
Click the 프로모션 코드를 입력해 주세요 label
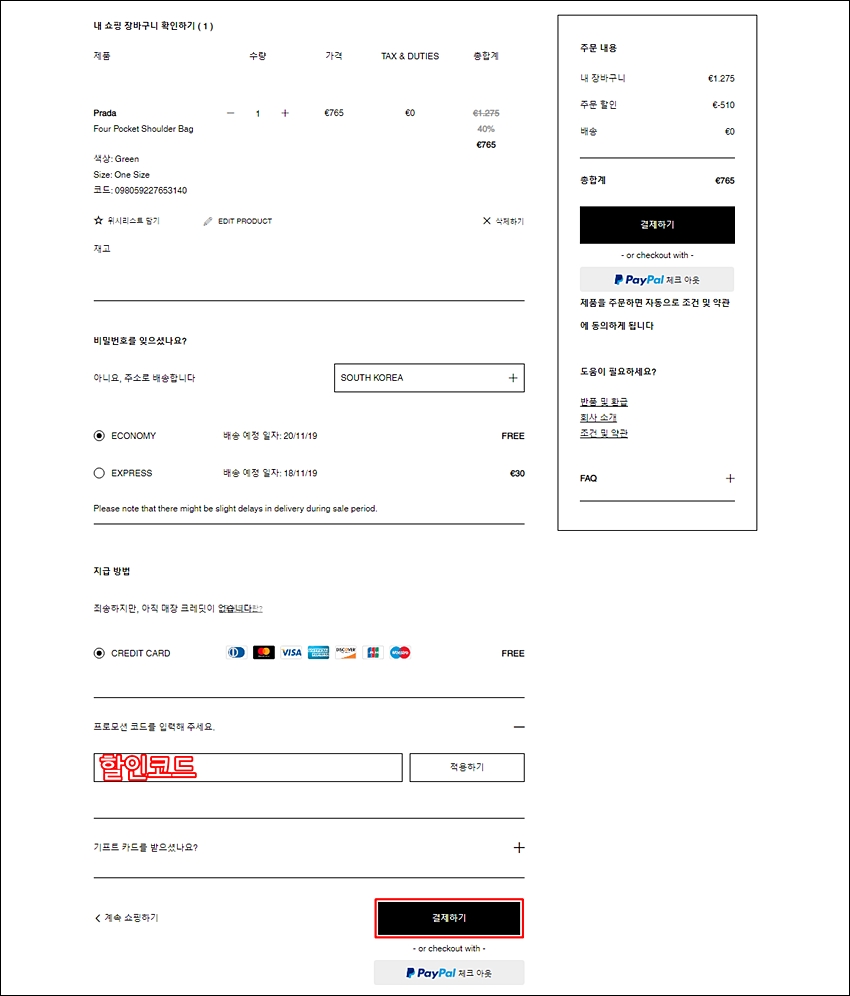[x=154, y=727]
